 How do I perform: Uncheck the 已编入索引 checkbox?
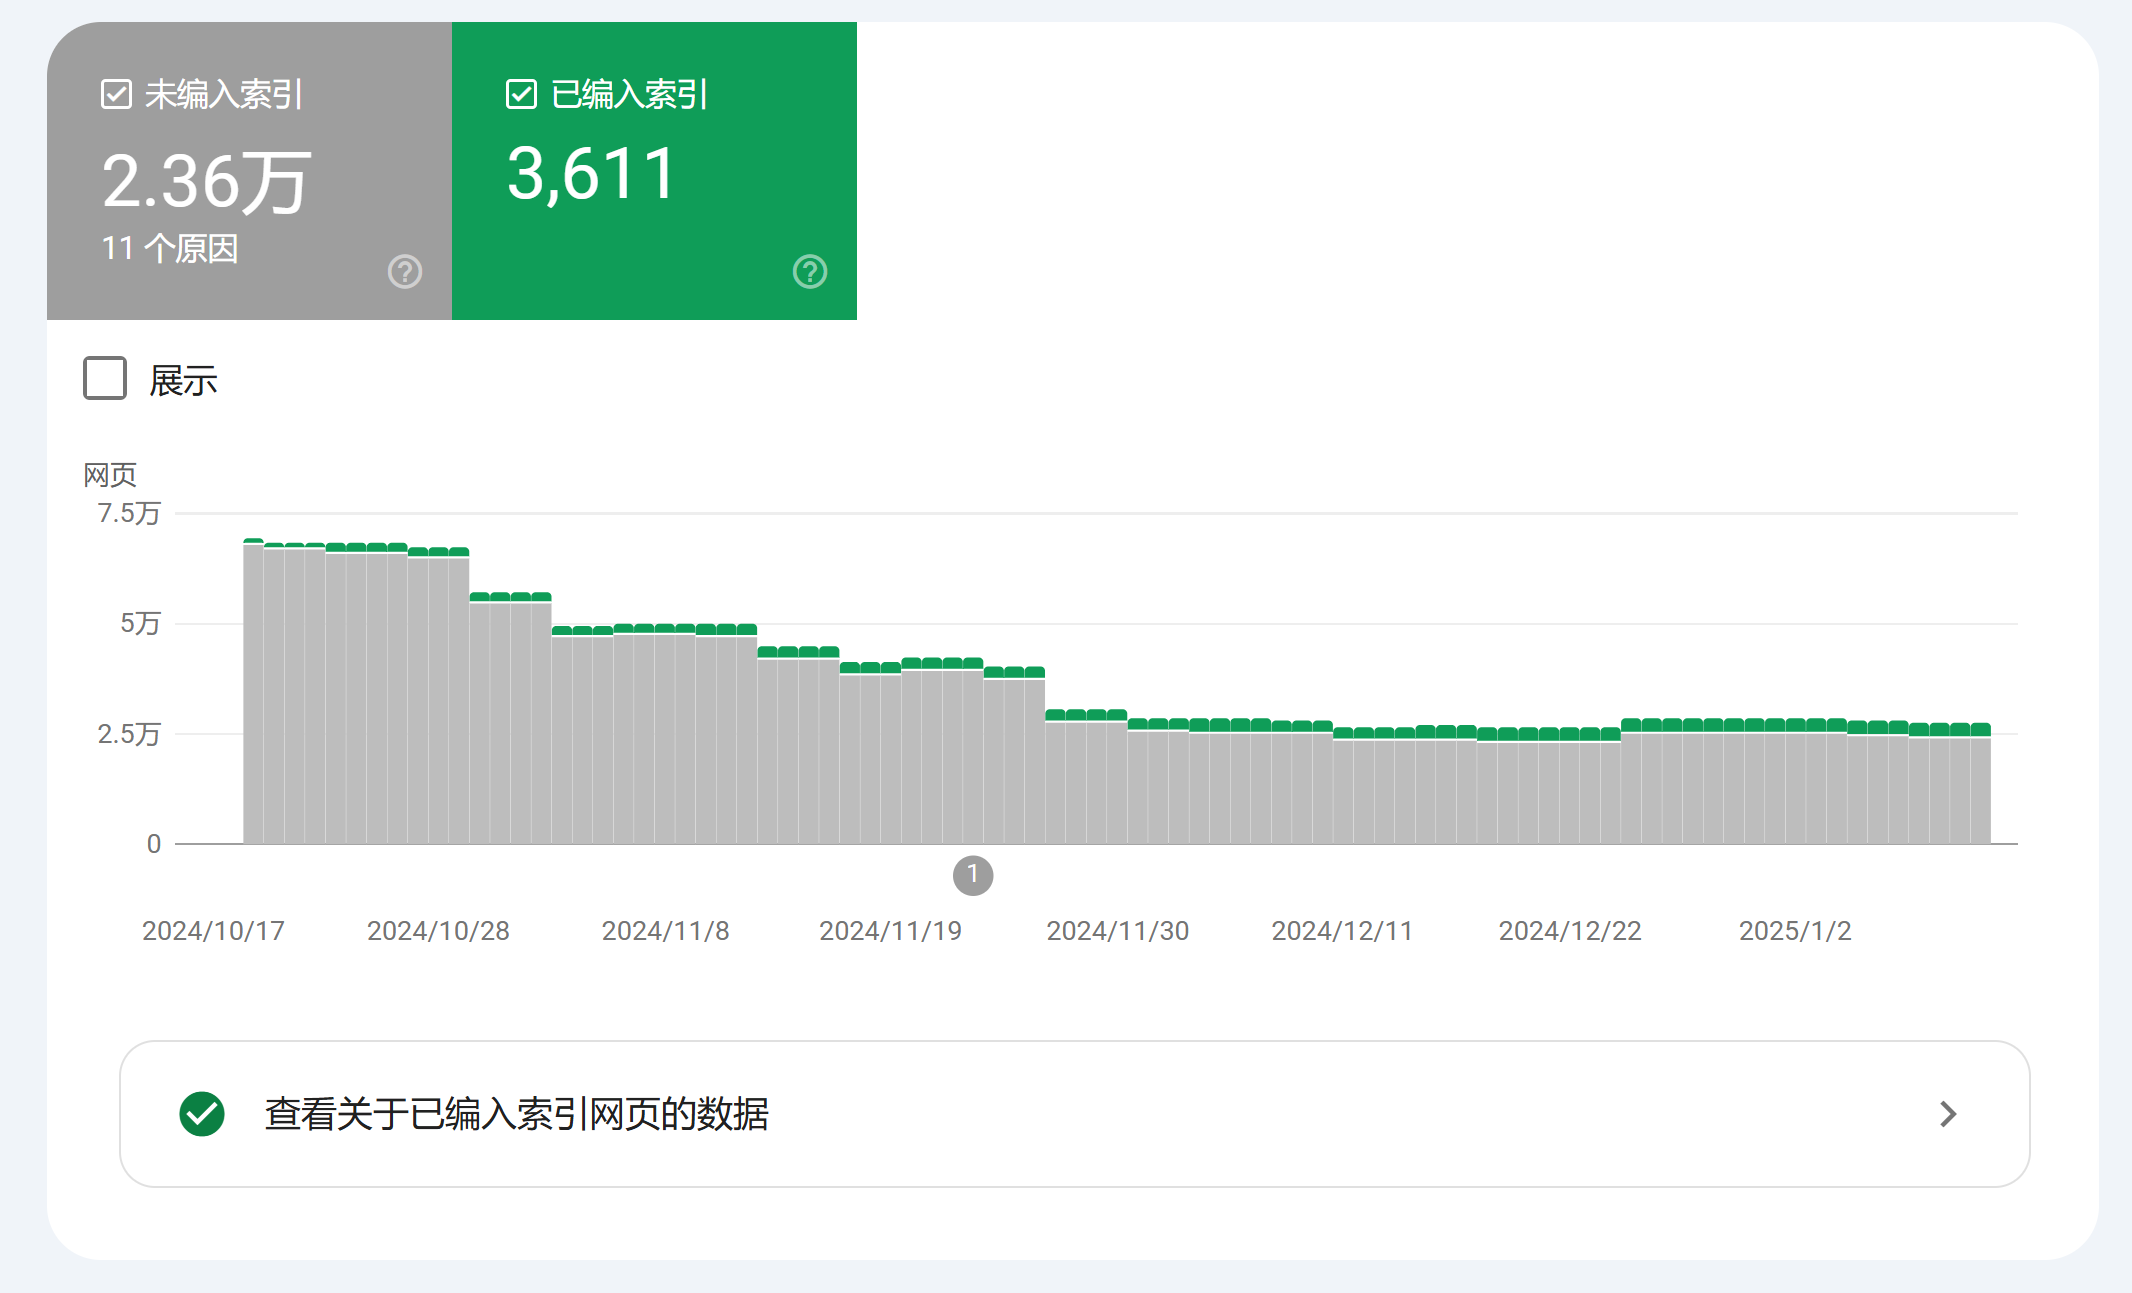click(x=521, y=95)
